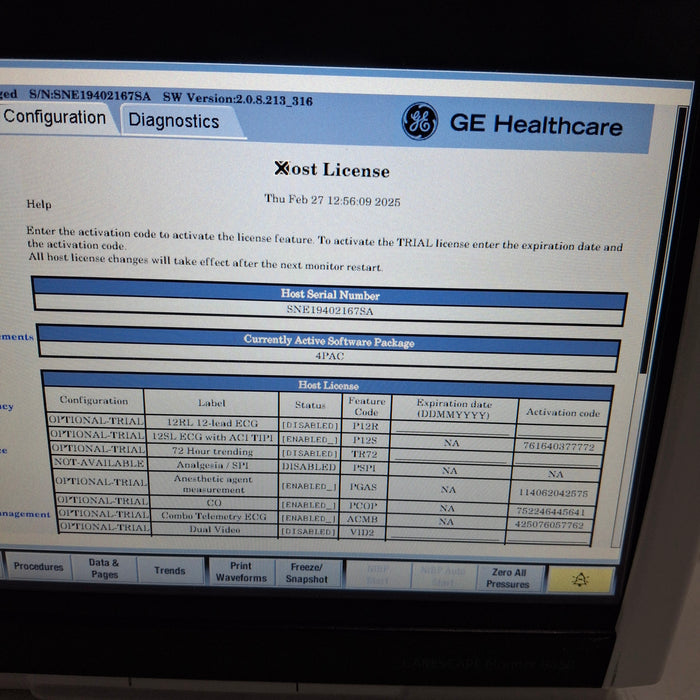The image size is (700, 700).
Task: Click Print Waveforms button
Action: tap(241, 572)
